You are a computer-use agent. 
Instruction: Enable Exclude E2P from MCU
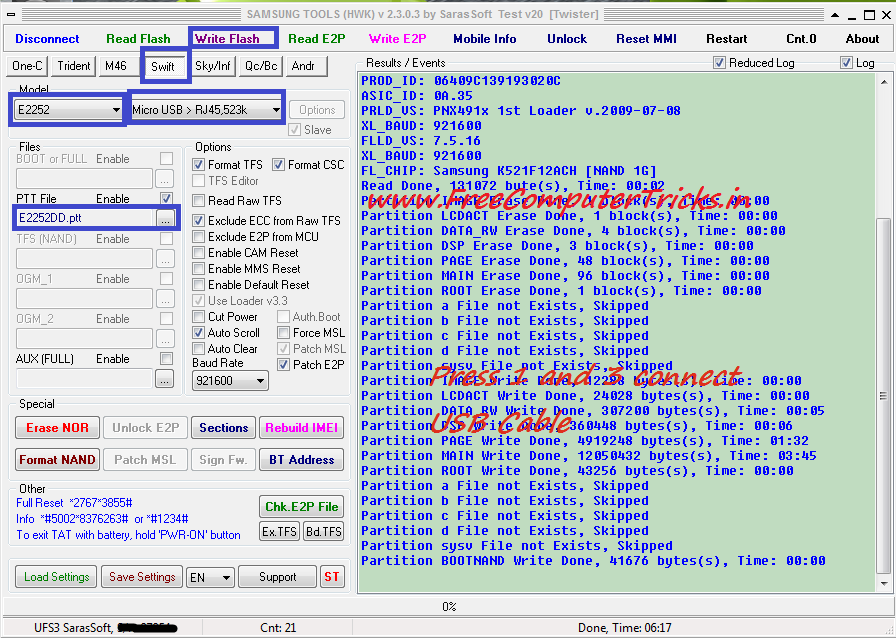(x=198, y=237)
